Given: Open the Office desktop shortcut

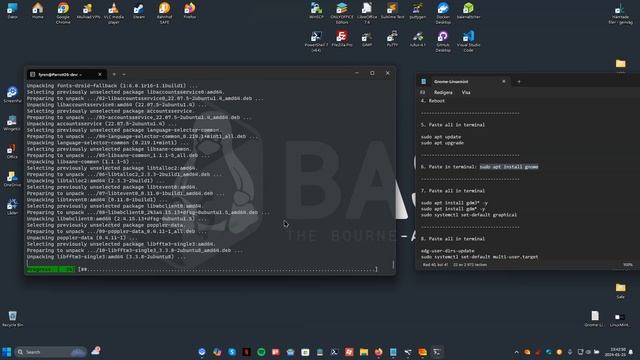Looking at the screenshot, I should [x=12, y=151].
